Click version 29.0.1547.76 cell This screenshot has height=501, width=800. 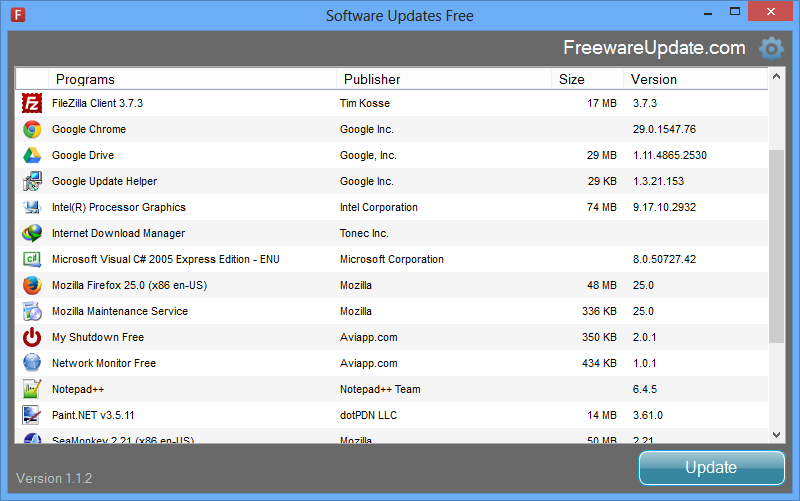click(x=664, y=129)
